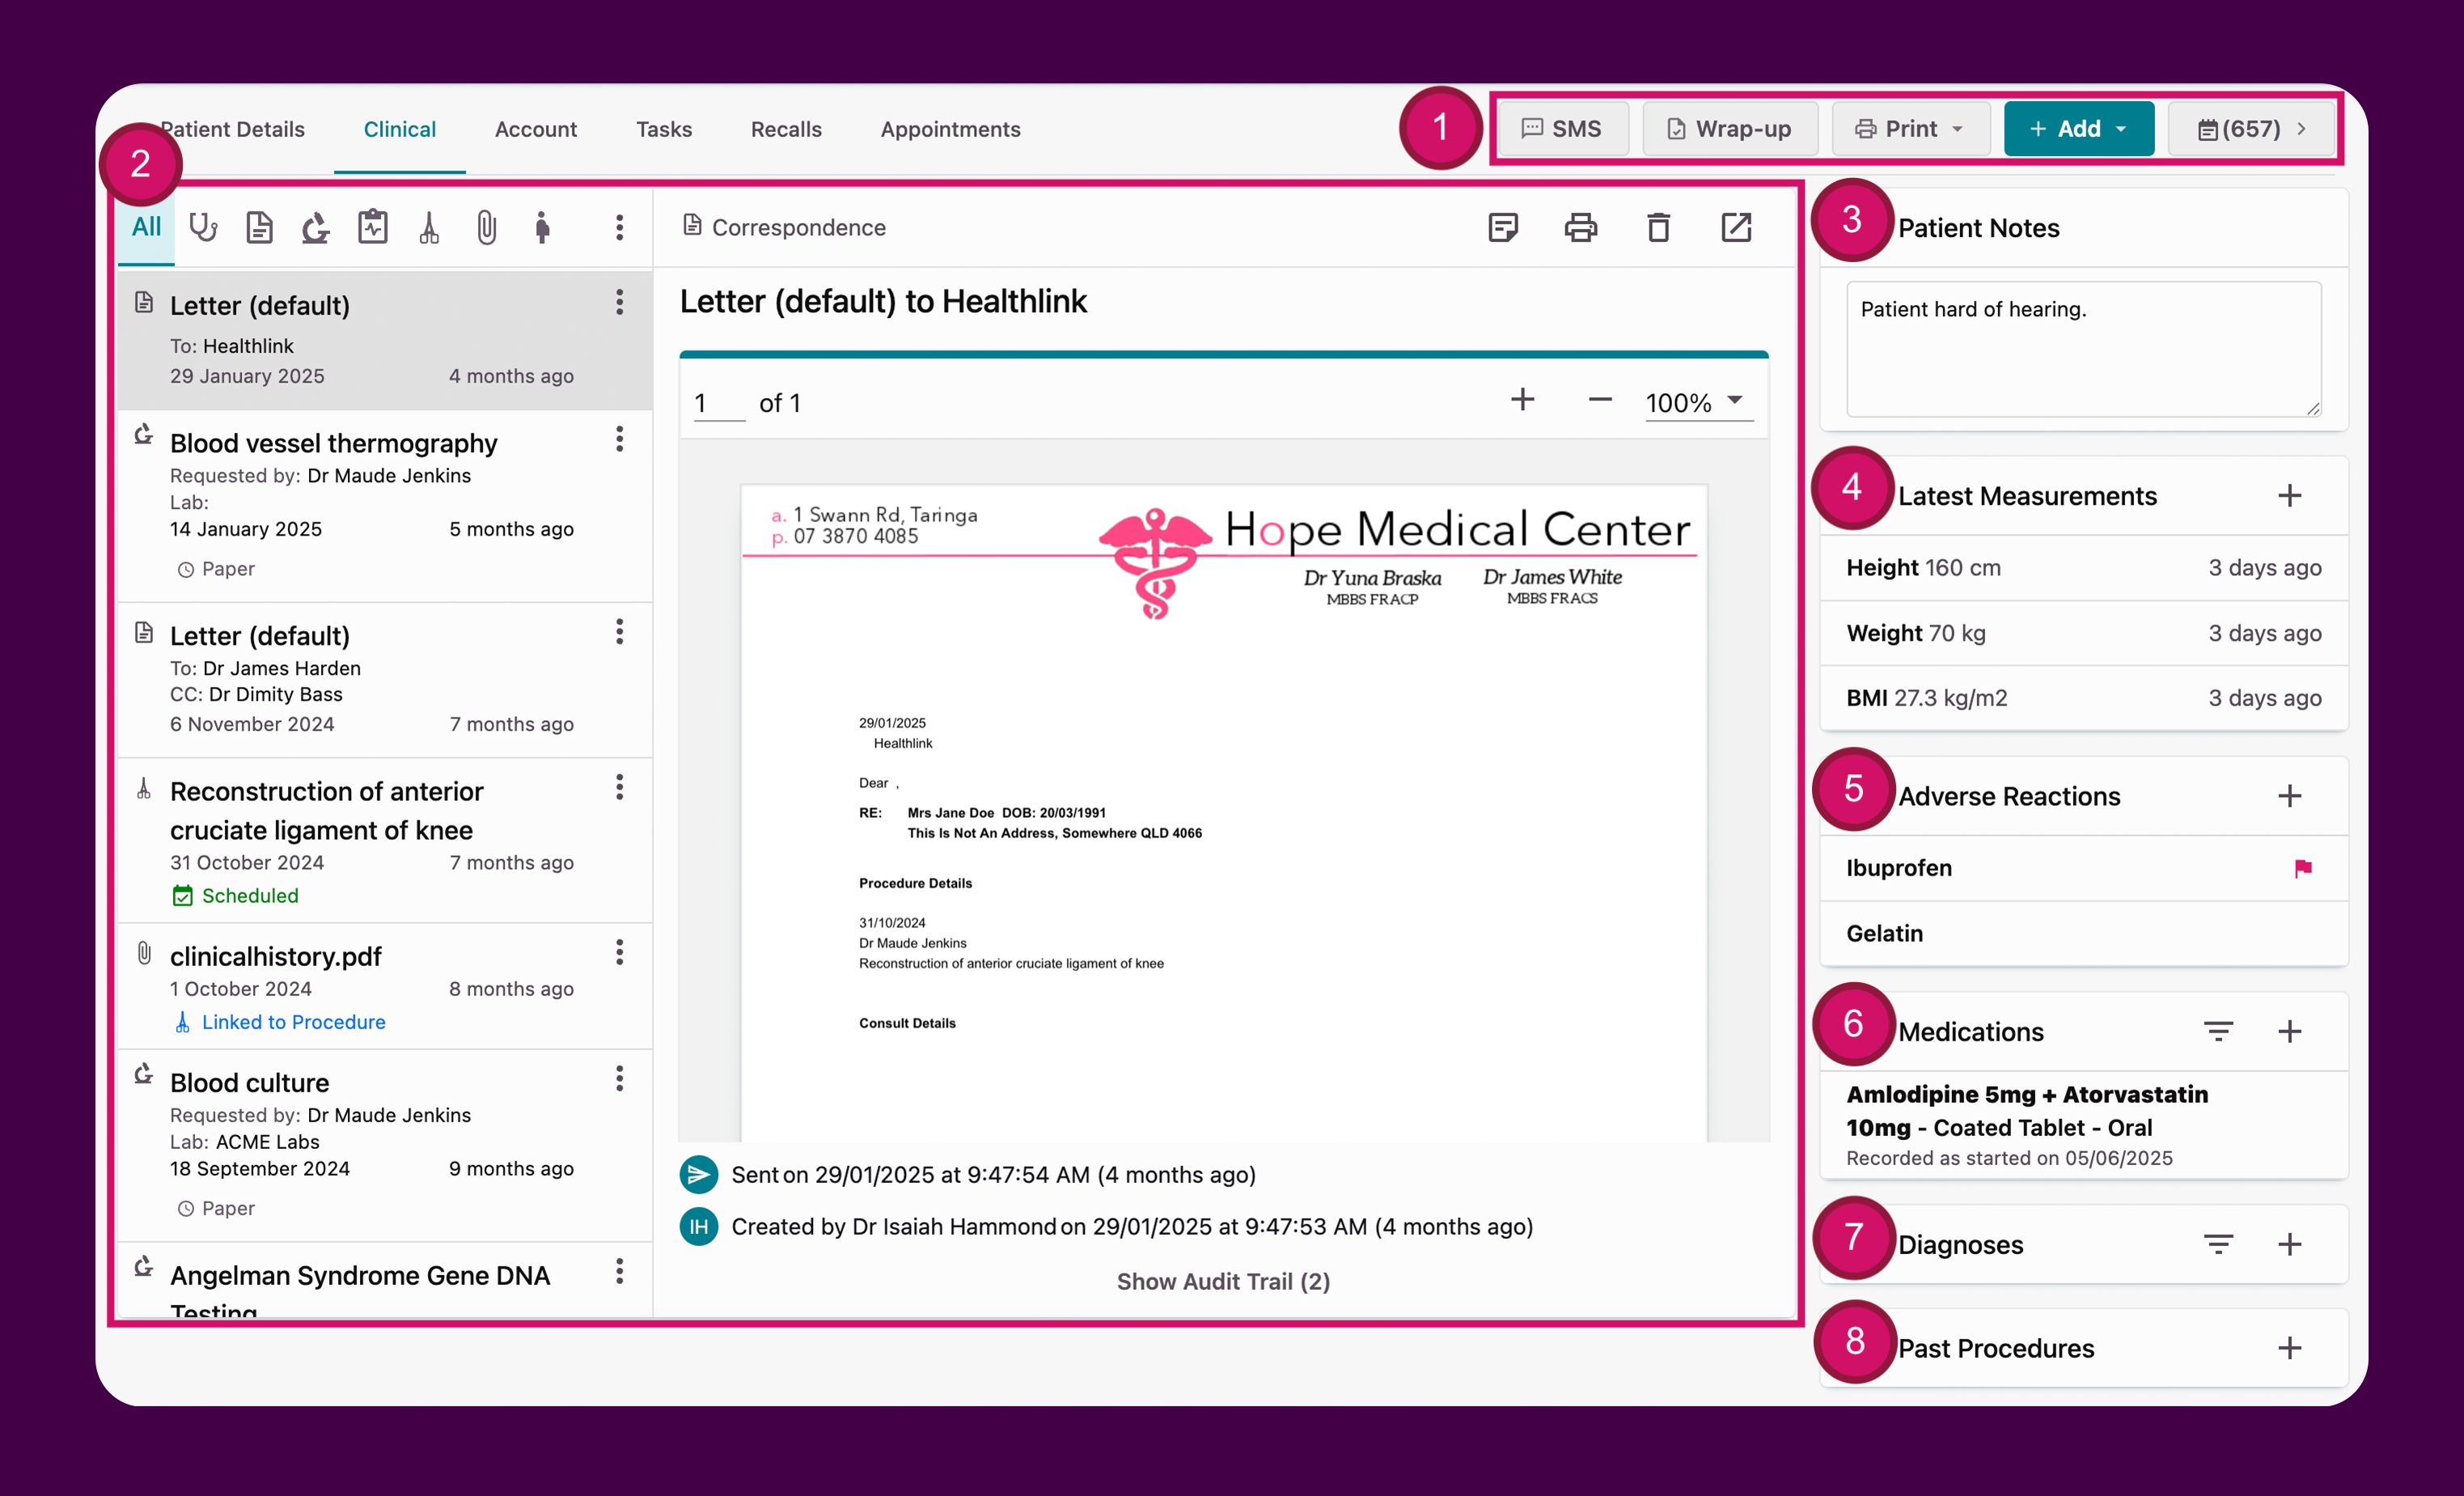2464x1496 pixels.
Task: Open the Recalls tab
Action: 786,129
